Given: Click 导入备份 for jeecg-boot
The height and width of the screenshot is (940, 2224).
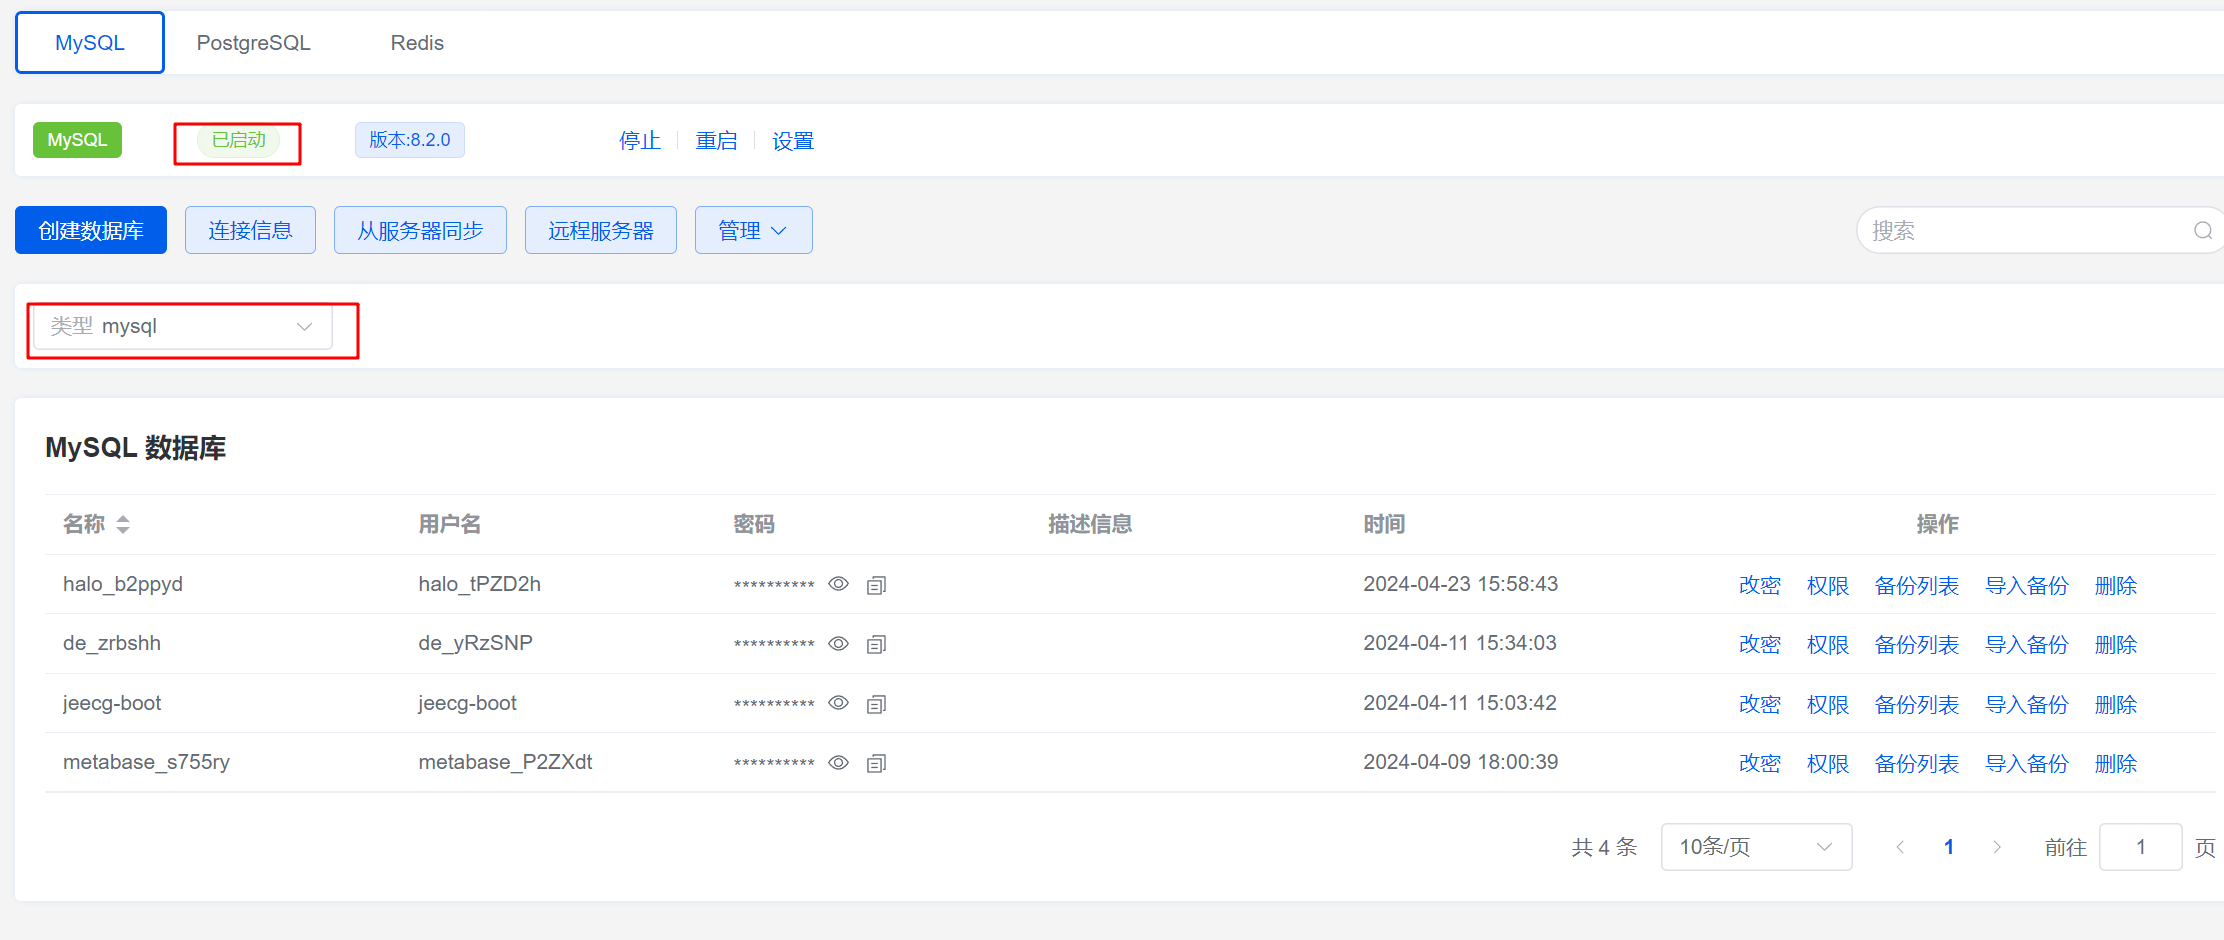Looking at the screenshot, I should pos(2027,705).
